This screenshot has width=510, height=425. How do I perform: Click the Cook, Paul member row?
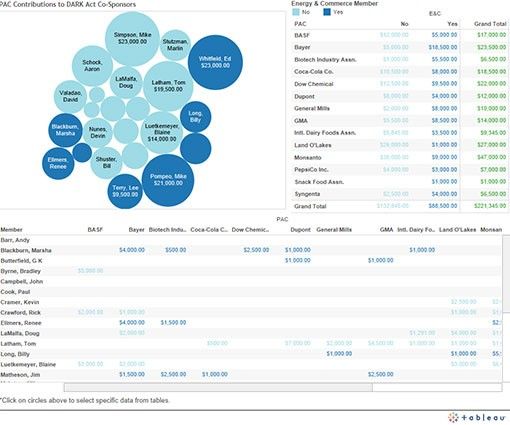(251, 292)
